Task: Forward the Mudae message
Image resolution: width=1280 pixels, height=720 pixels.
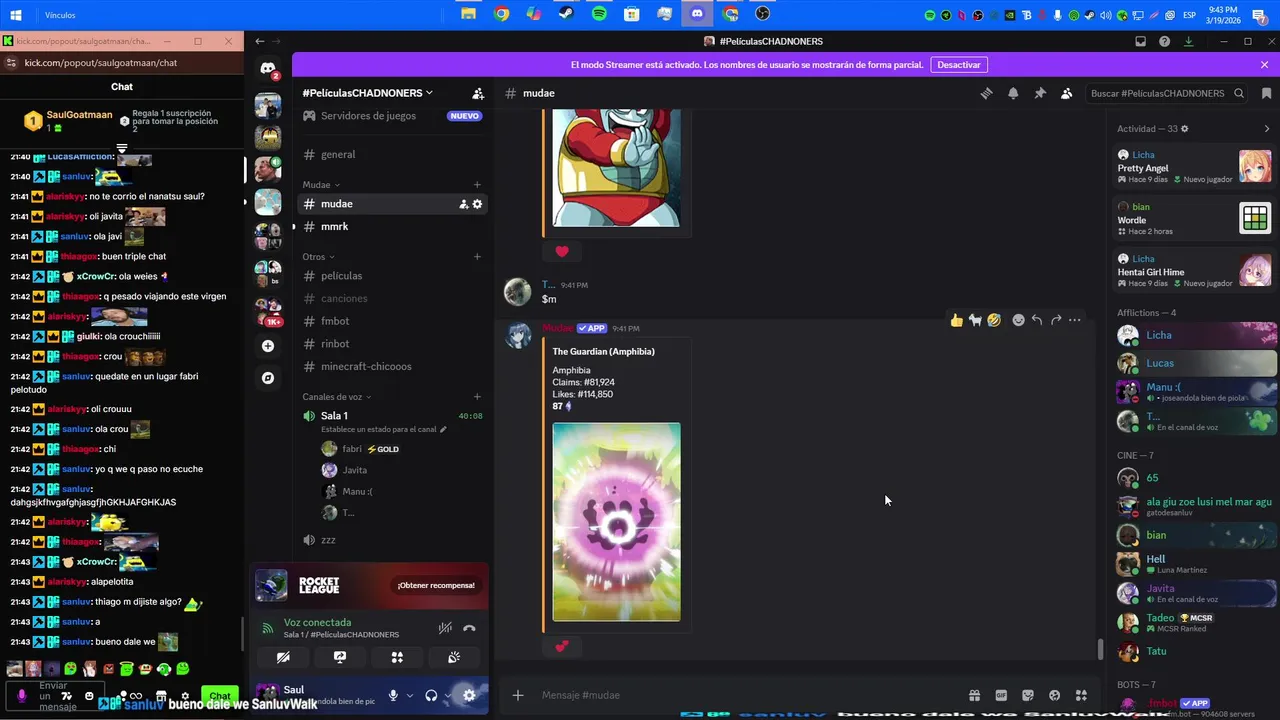Action: pos(1056,320)
